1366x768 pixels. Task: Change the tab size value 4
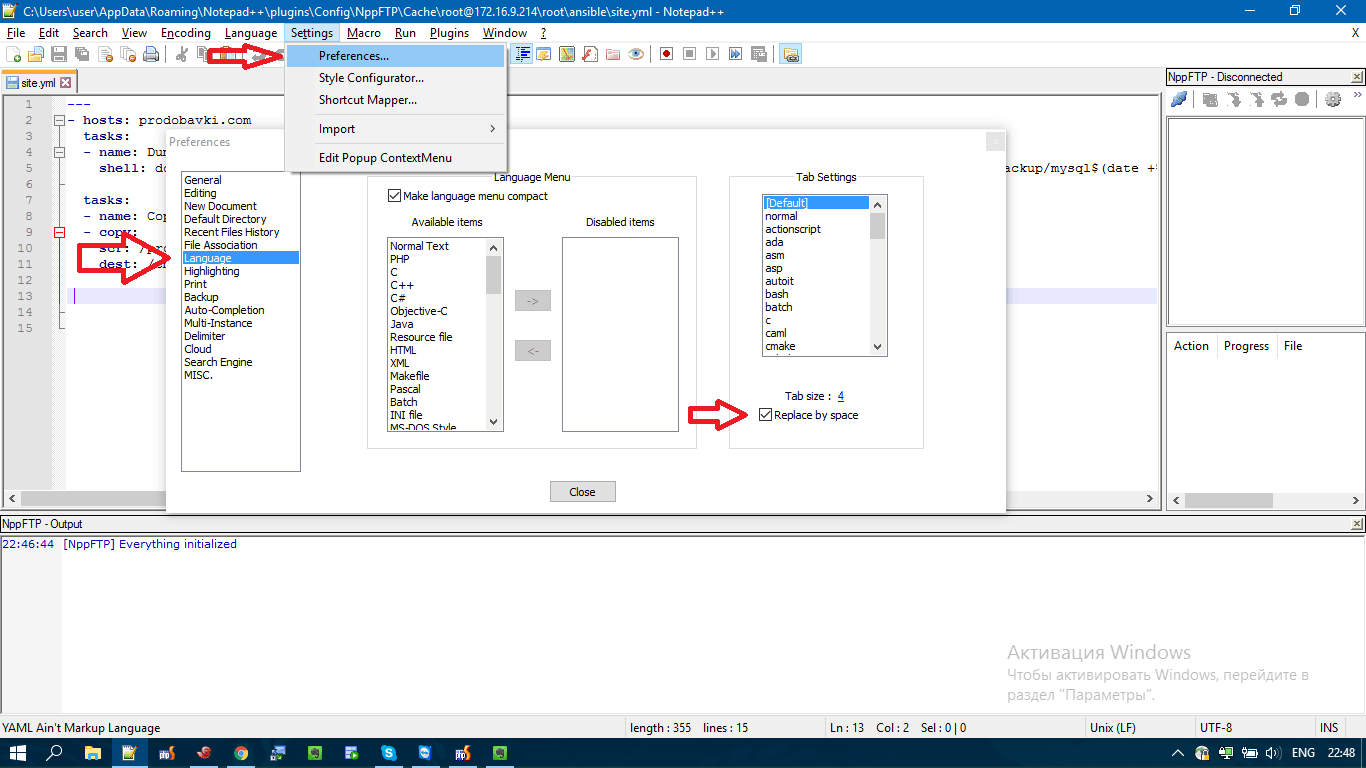pos(841,396)
